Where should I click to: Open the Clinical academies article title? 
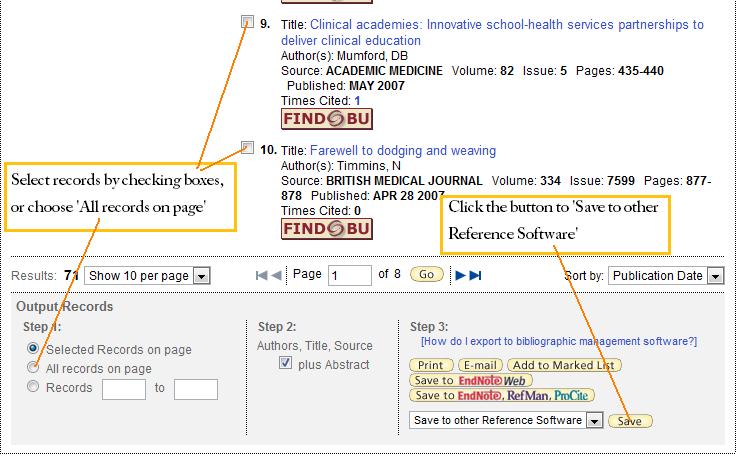[x=492, y=32]
